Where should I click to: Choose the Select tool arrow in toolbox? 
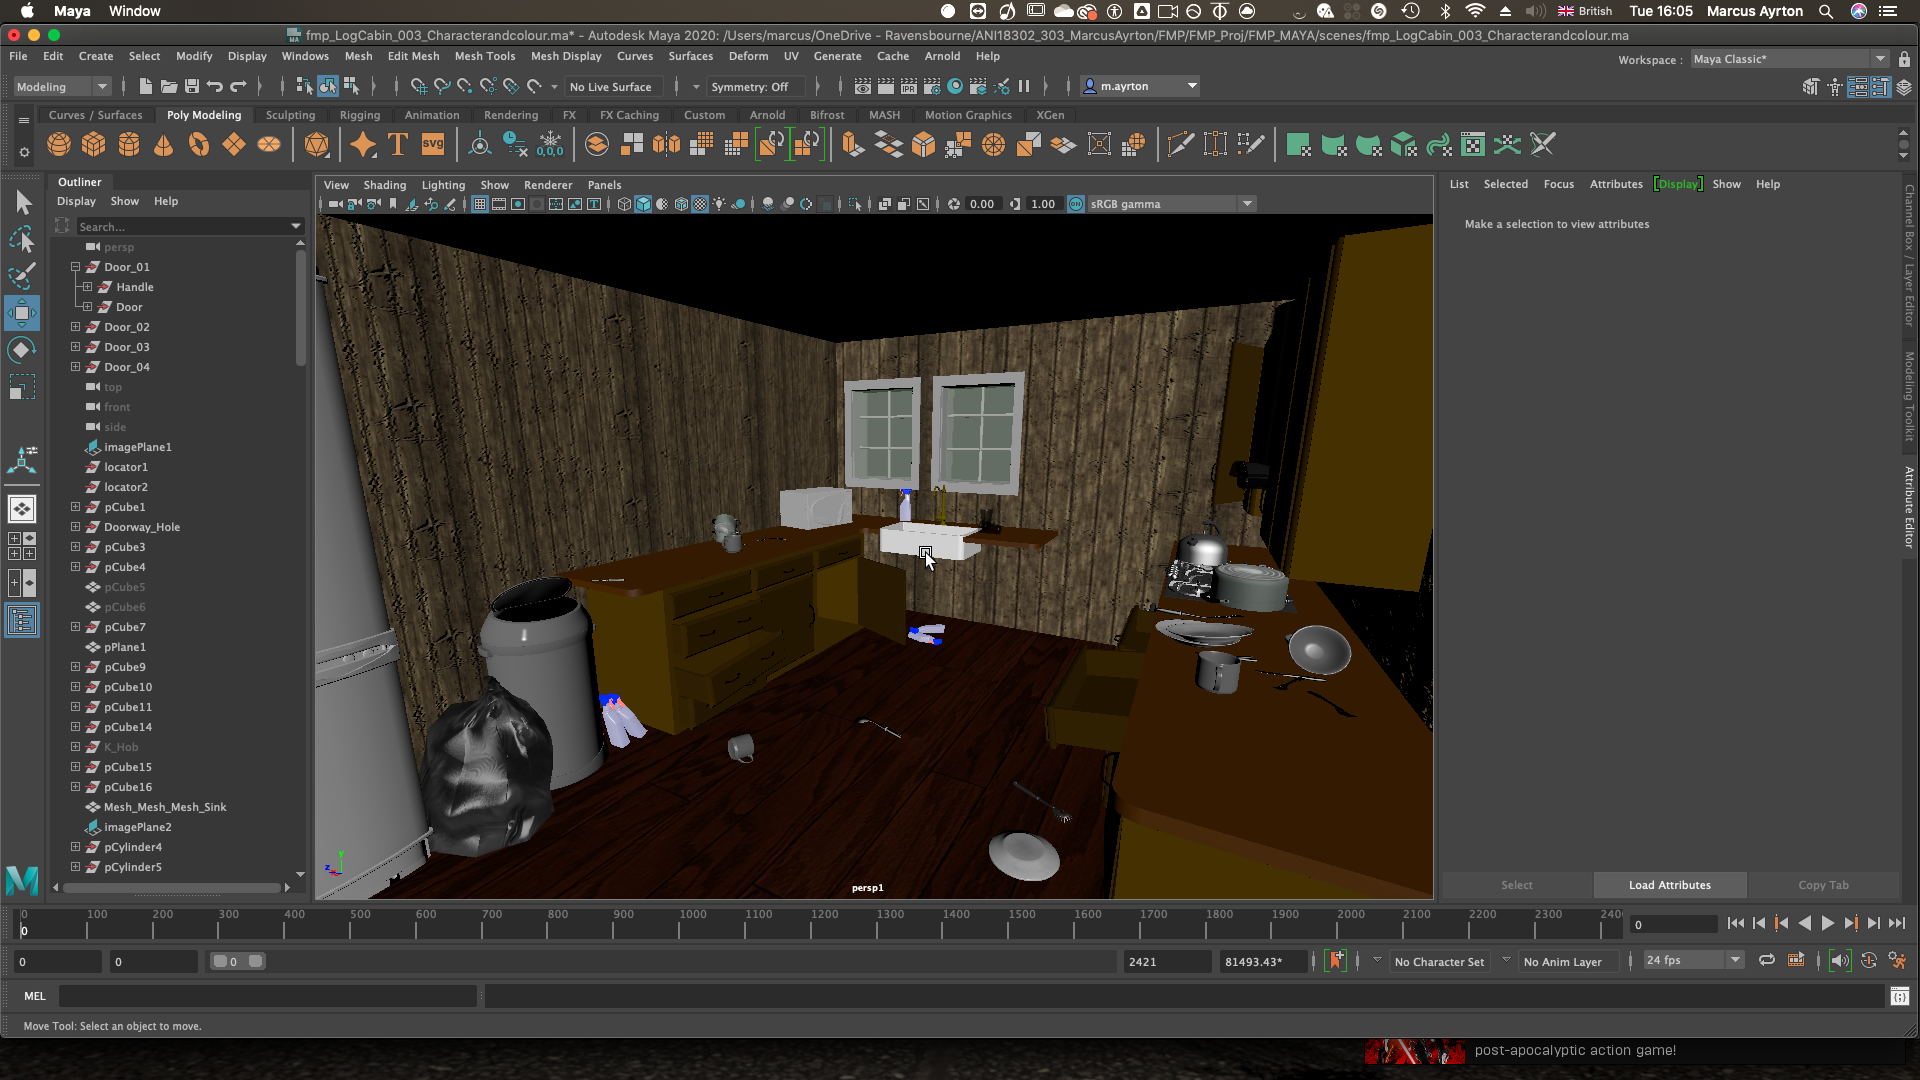pos(22,203)
